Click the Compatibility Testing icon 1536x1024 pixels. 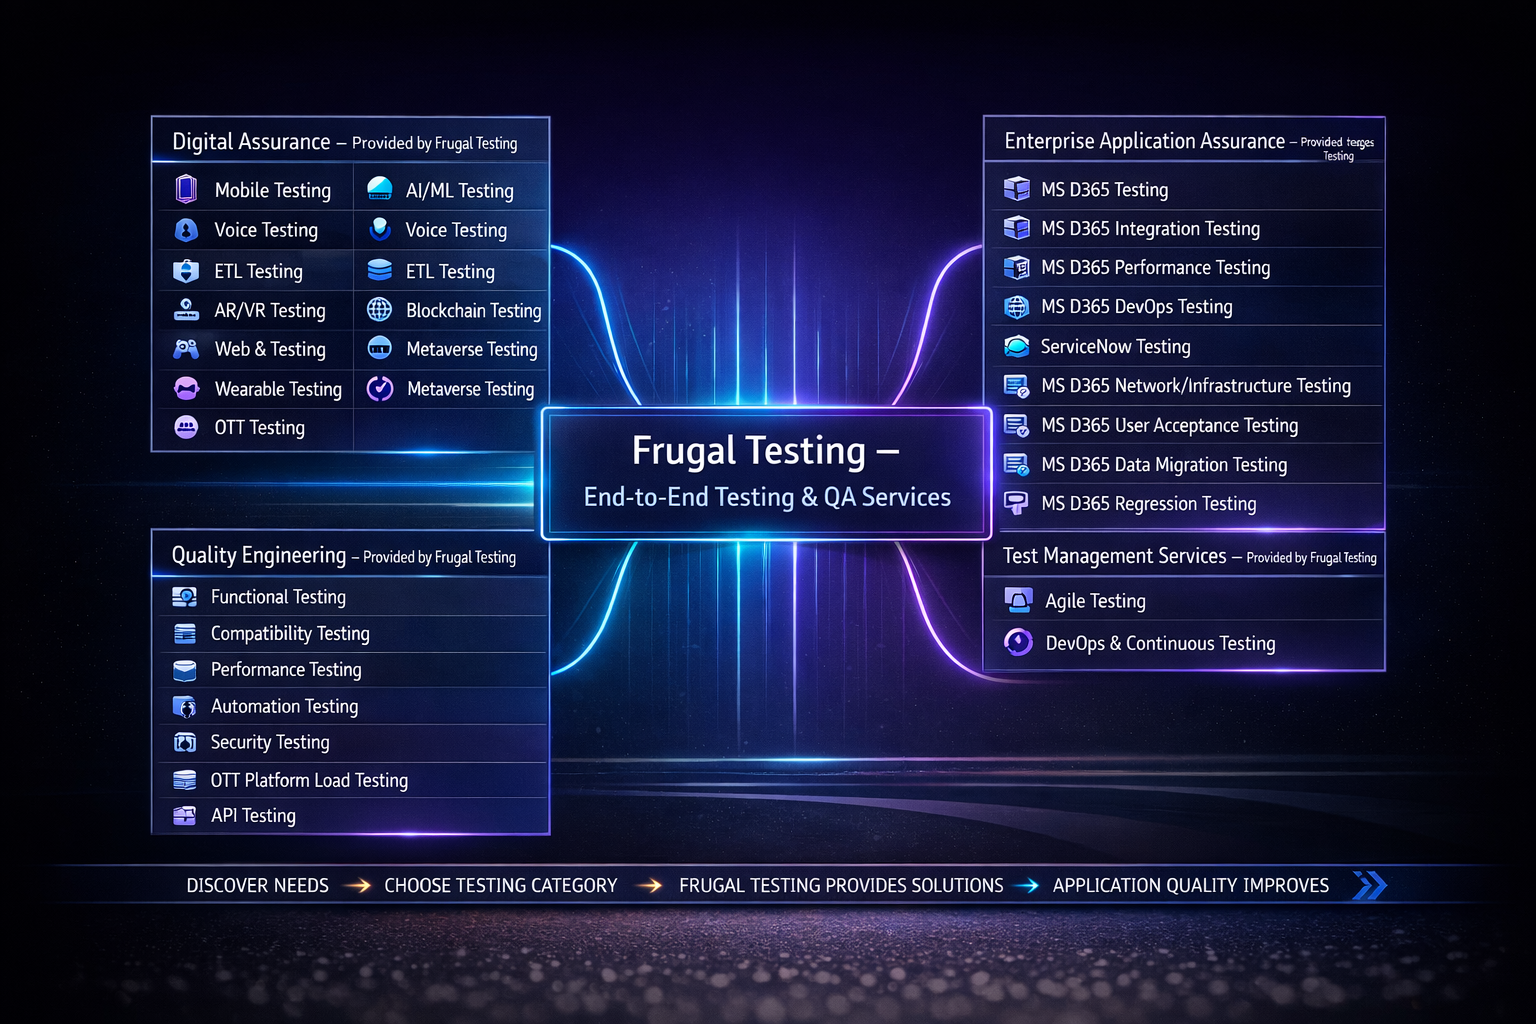tap(185, 633)
